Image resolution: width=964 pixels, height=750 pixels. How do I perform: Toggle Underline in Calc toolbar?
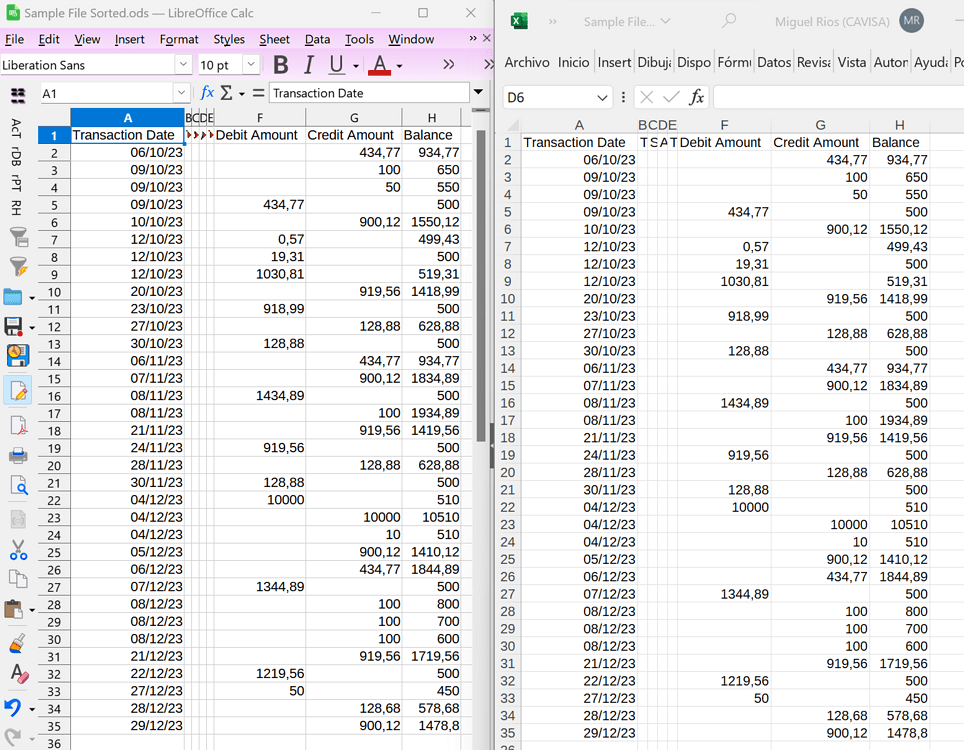(x=336, y=65)
